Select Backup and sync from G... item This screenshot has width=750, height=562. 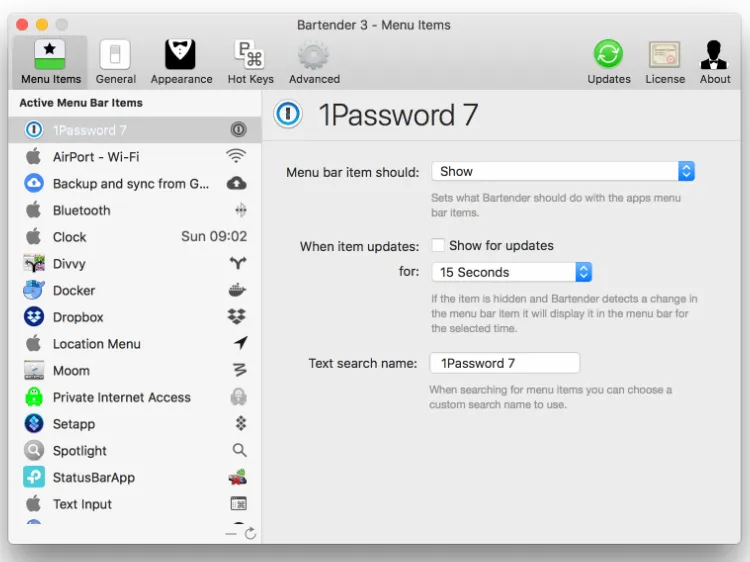point(135,183)
